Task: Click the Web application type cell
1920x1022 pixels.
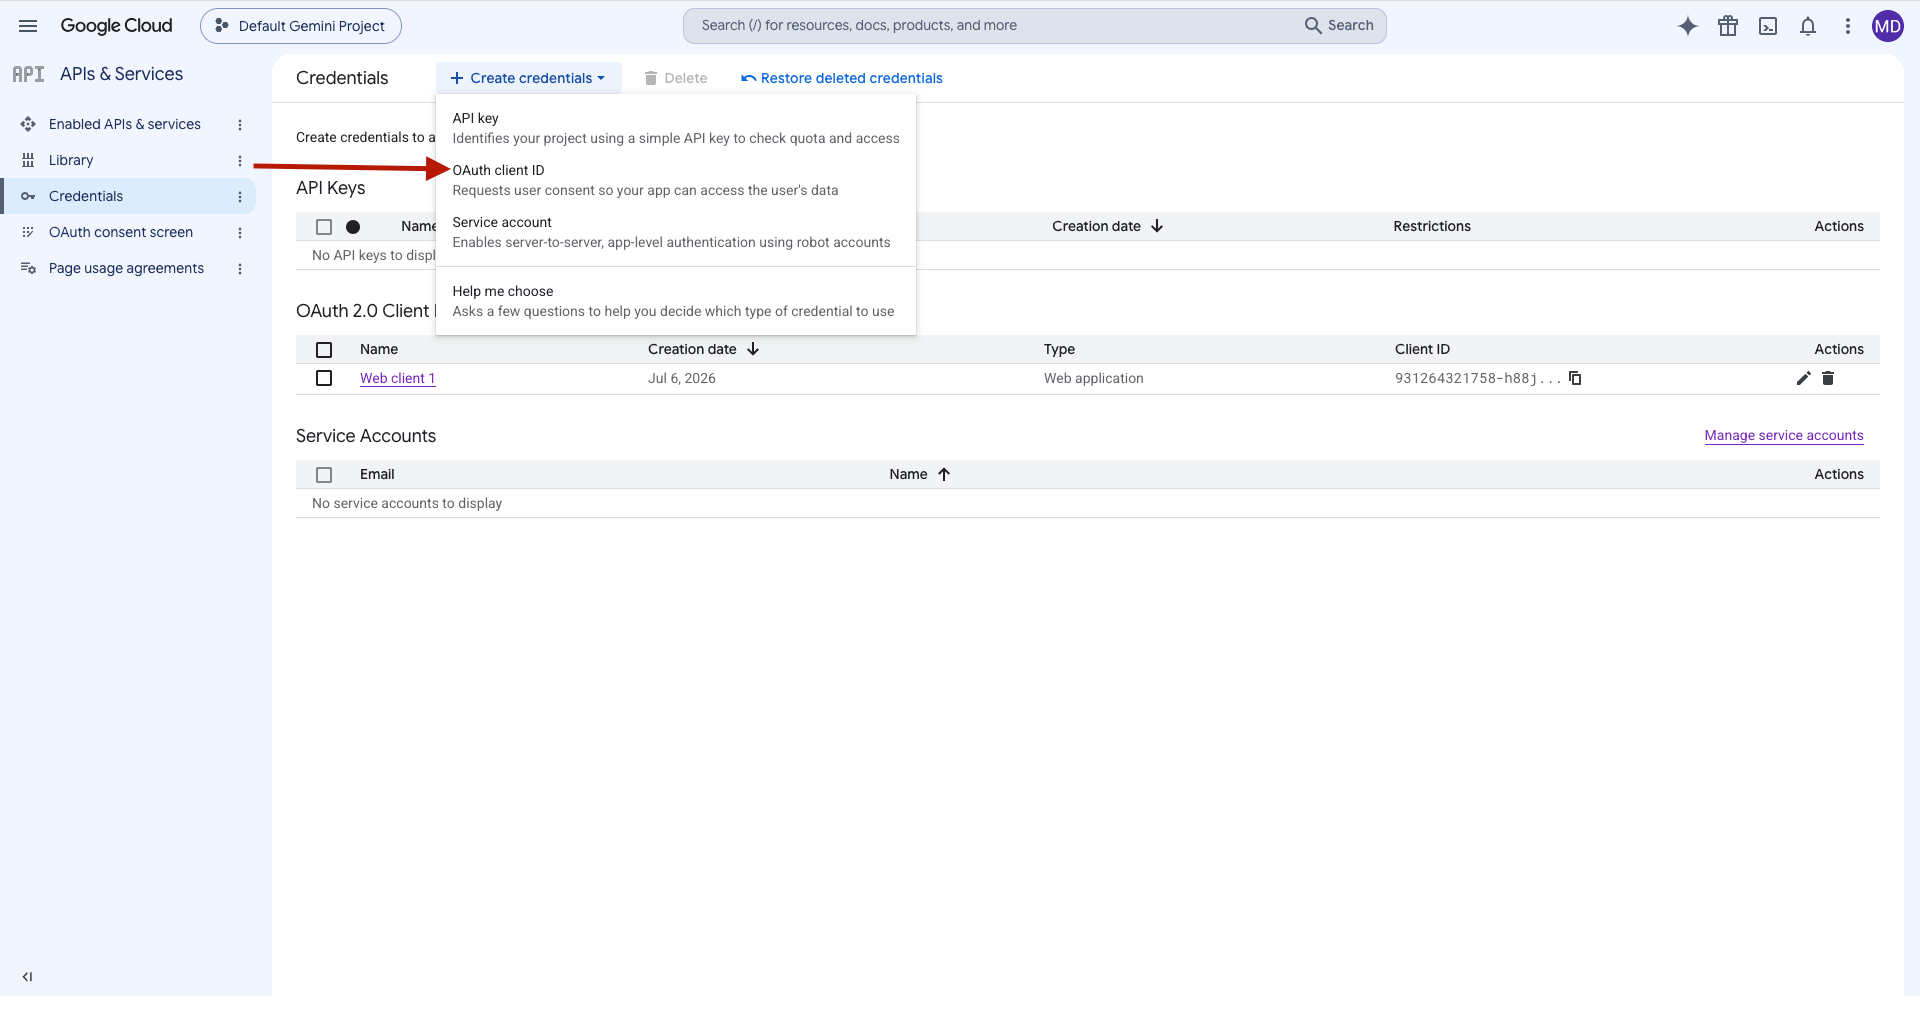Action: coord(1094,378)
